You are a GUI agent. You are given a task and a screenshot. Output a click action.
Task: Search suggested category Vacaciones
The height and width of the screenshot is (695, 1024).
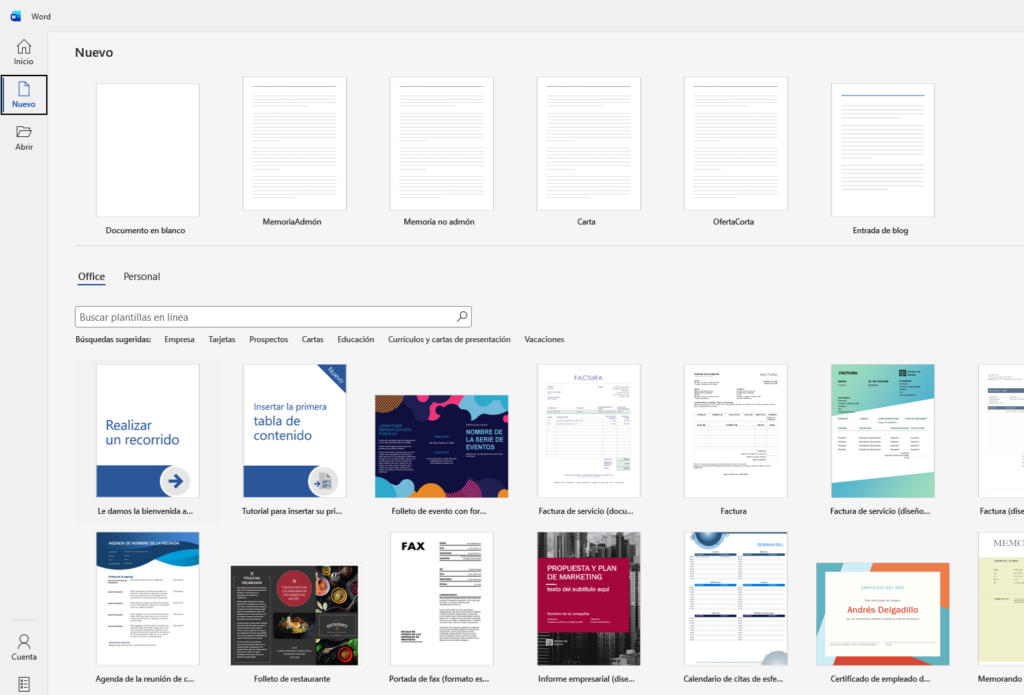[544, 340]
